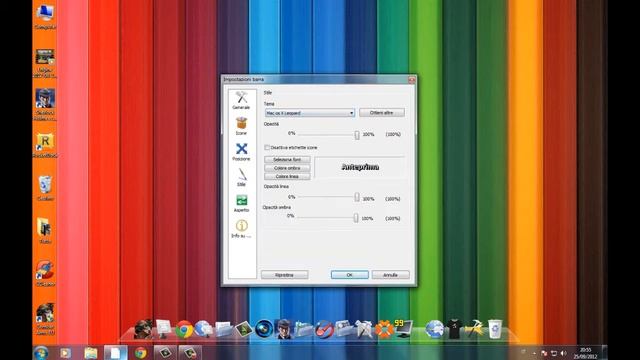
Task: Click the Anteprima preview text
Action: tap(360, 167)
